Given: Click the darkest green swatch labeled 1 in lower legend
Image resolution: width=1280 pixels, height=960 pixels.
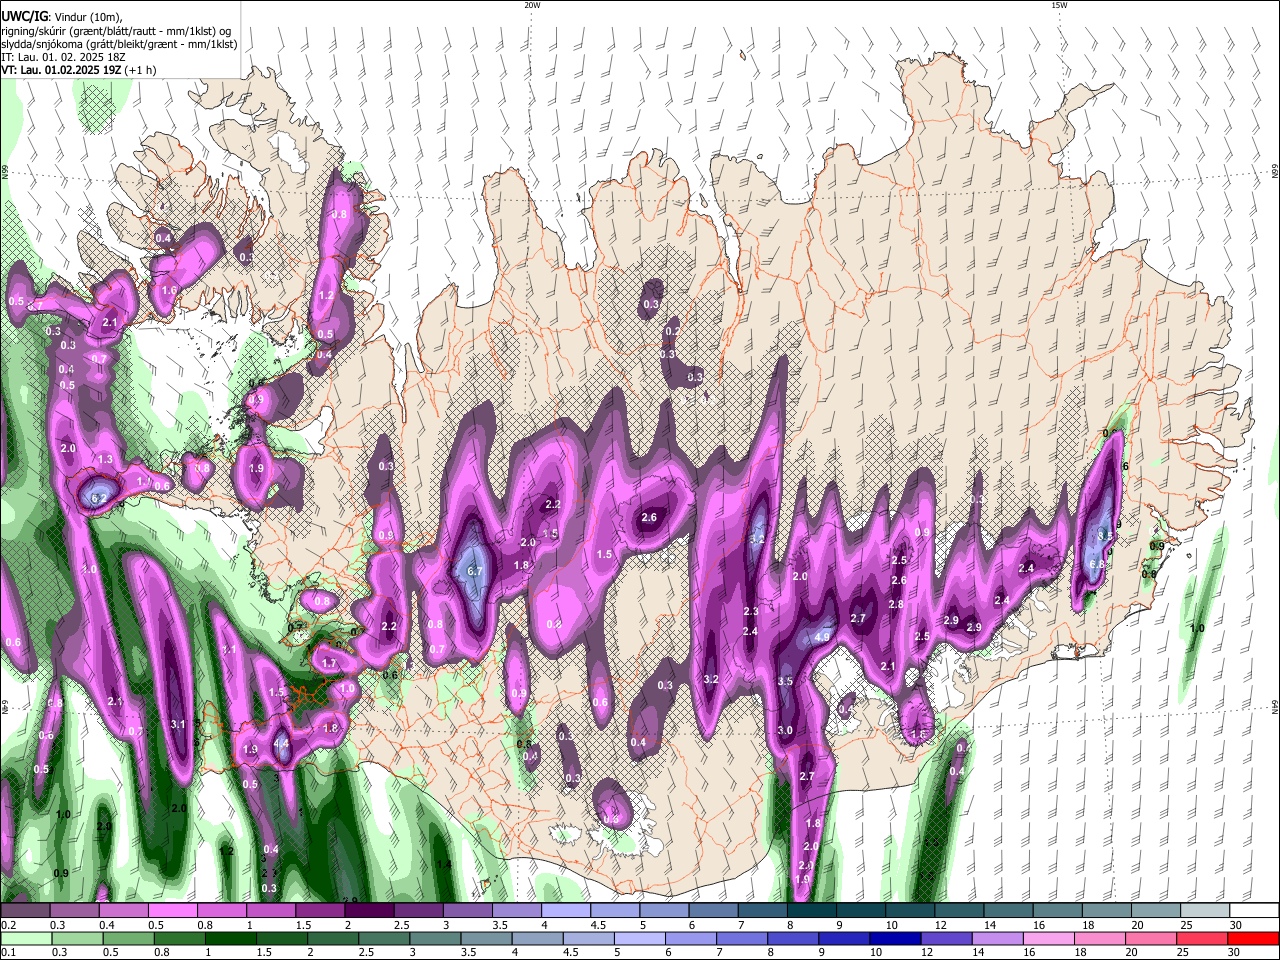Looking at the screenshot, I should click(230, 939).
